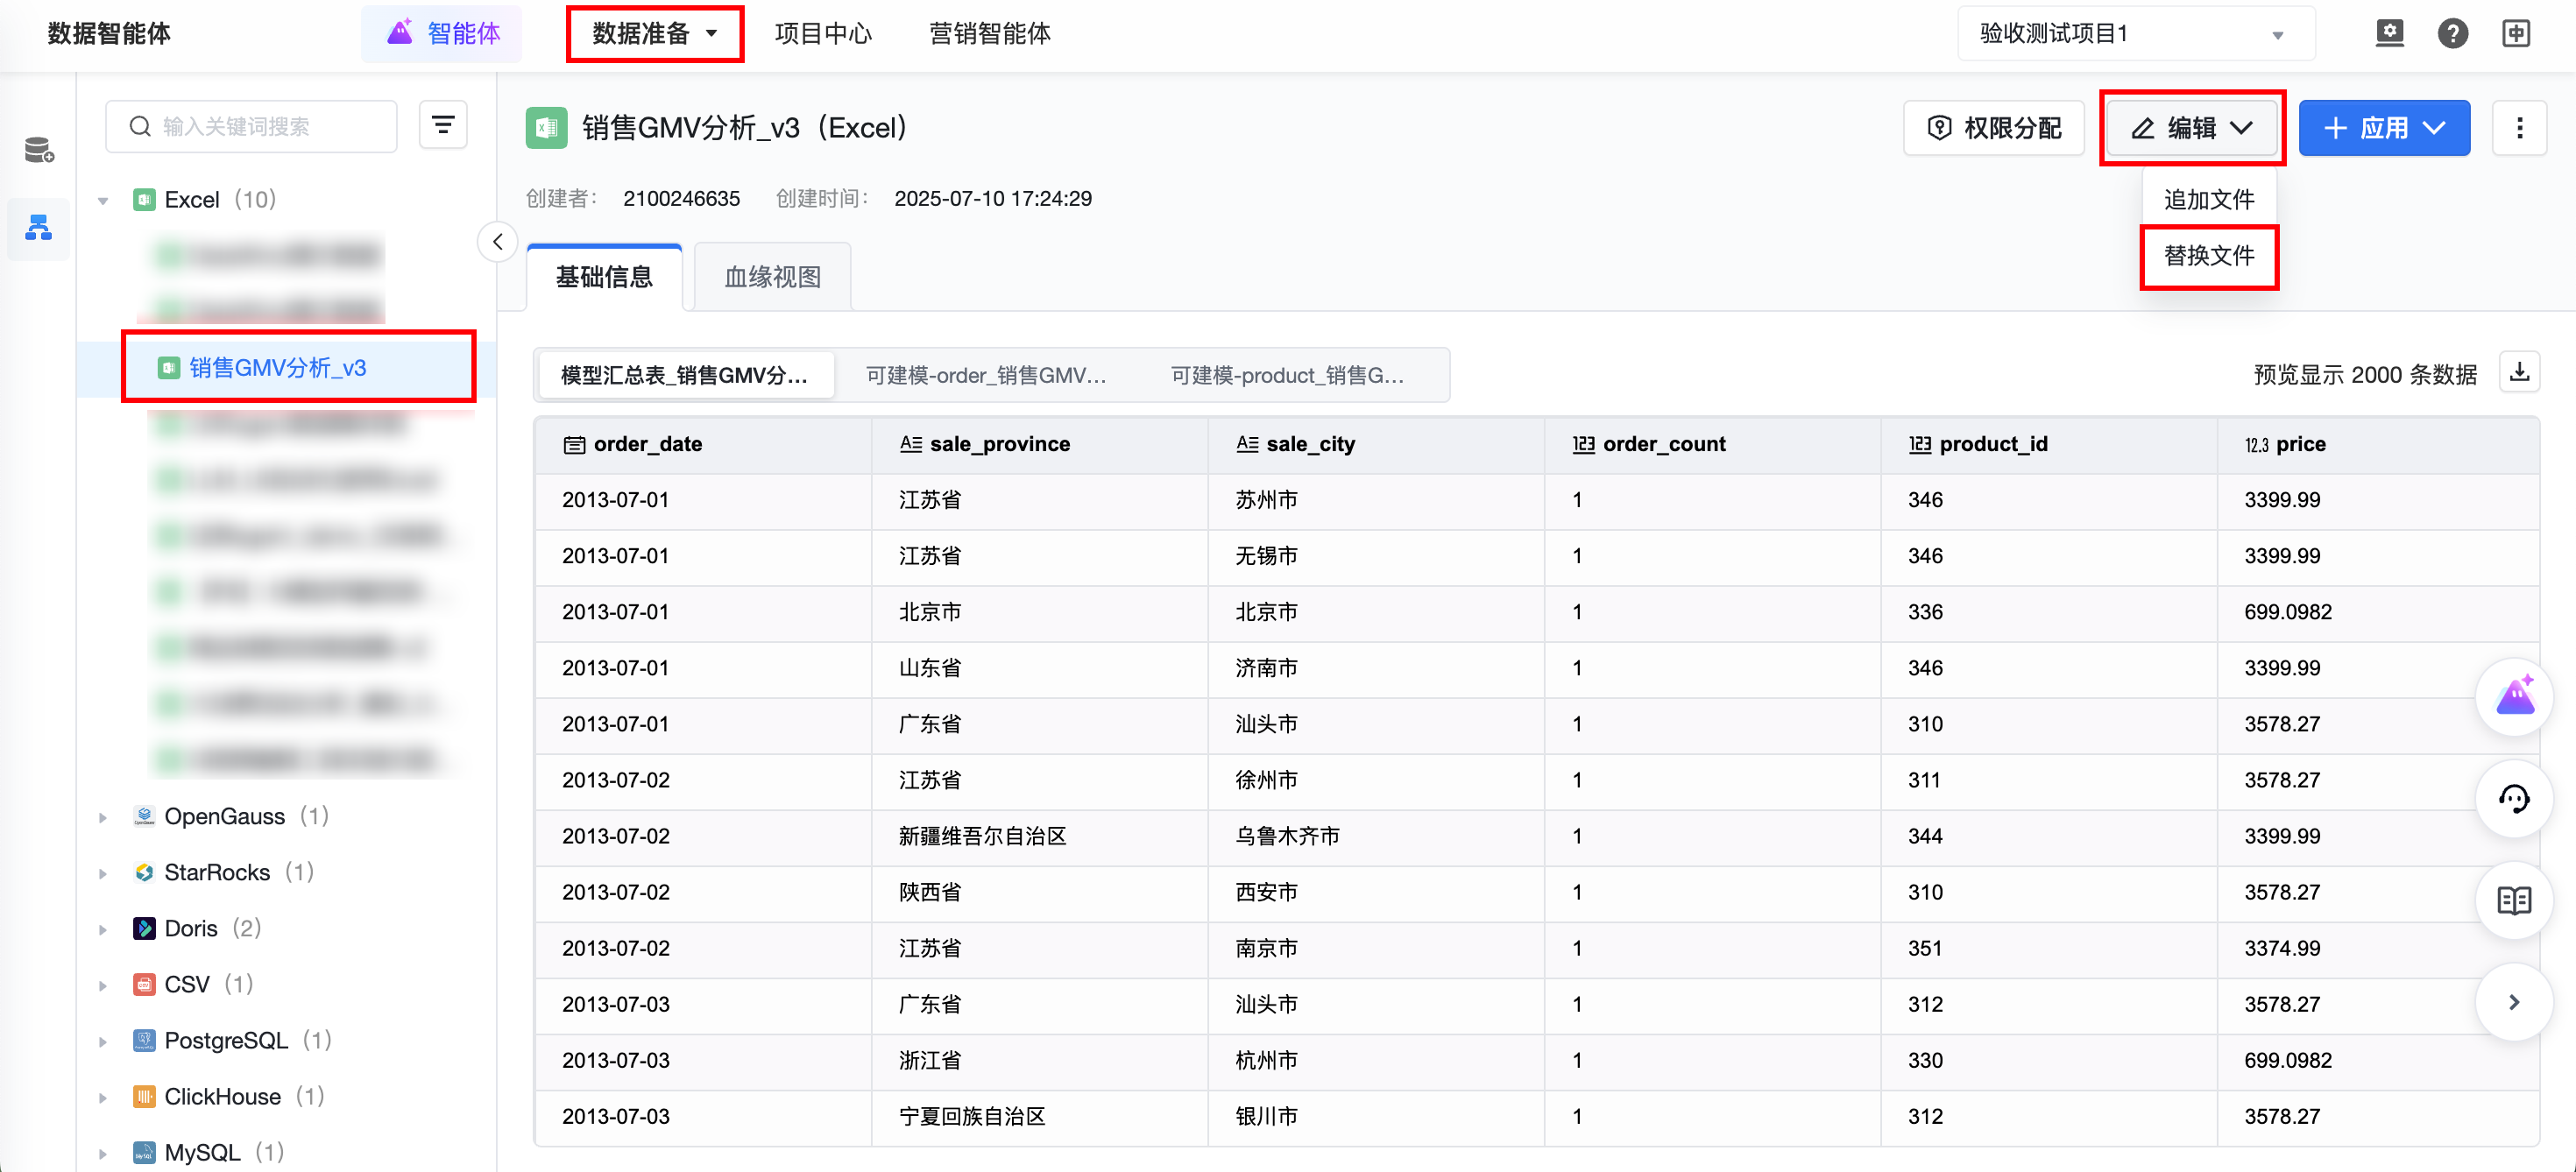Click the filter icon beside search box
Viewport: 2576px width, 1172px height.
coord(443,126)
